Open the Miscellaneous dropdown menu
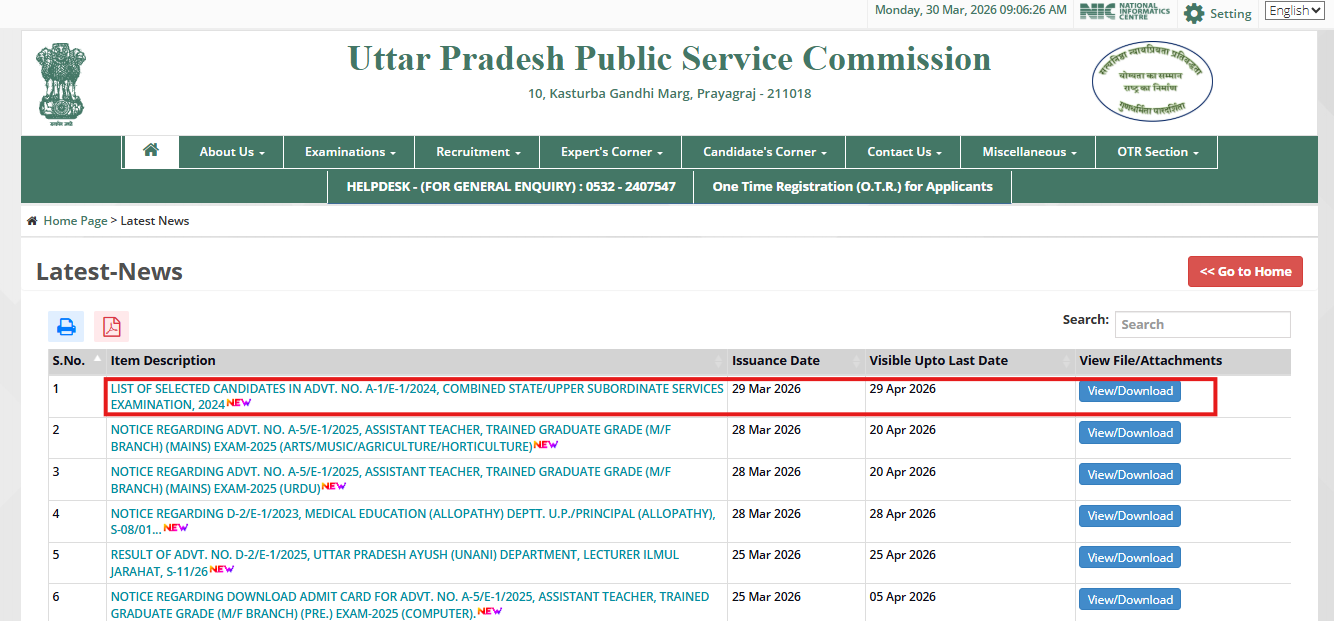1334x621 pixels. coord(1027,151)
